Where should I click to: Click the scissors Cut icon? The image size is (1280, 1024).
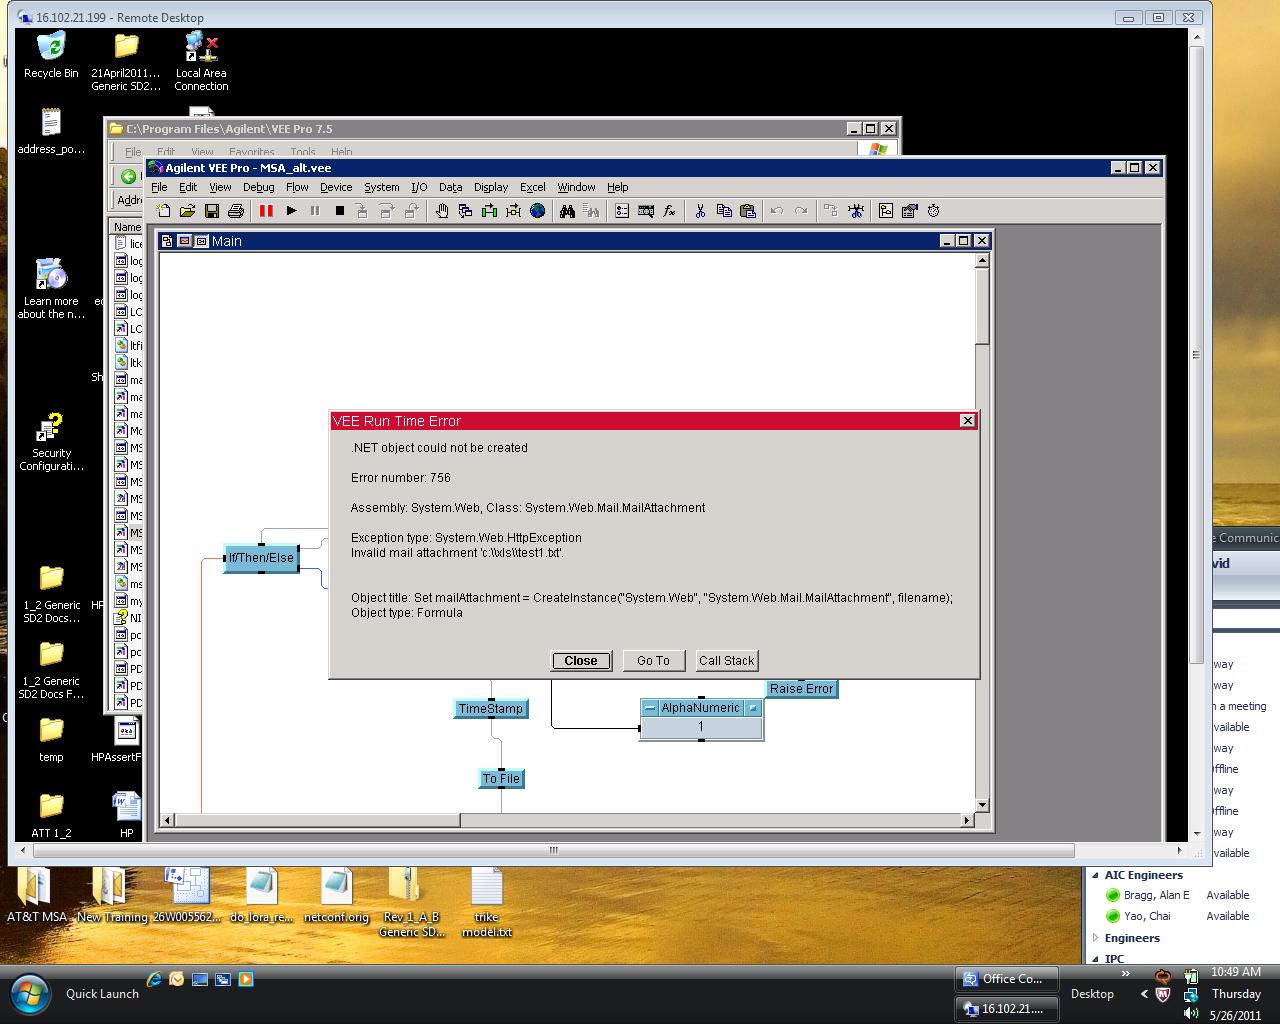click(700, 211)
